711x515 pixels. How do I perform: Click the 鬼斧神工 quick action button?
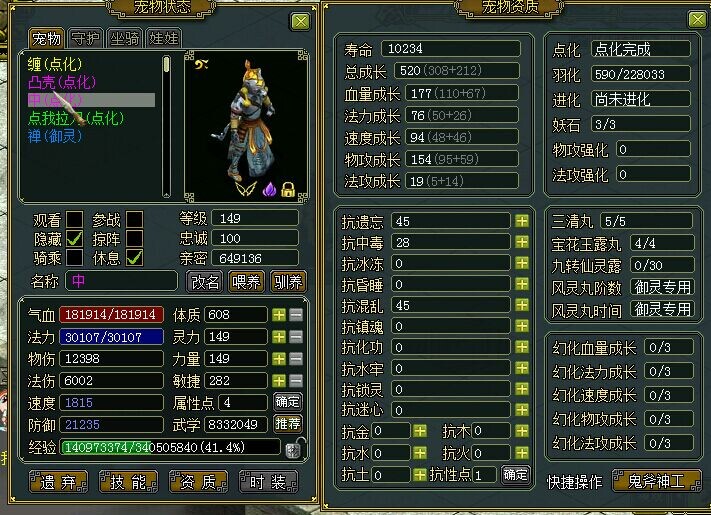657,481
